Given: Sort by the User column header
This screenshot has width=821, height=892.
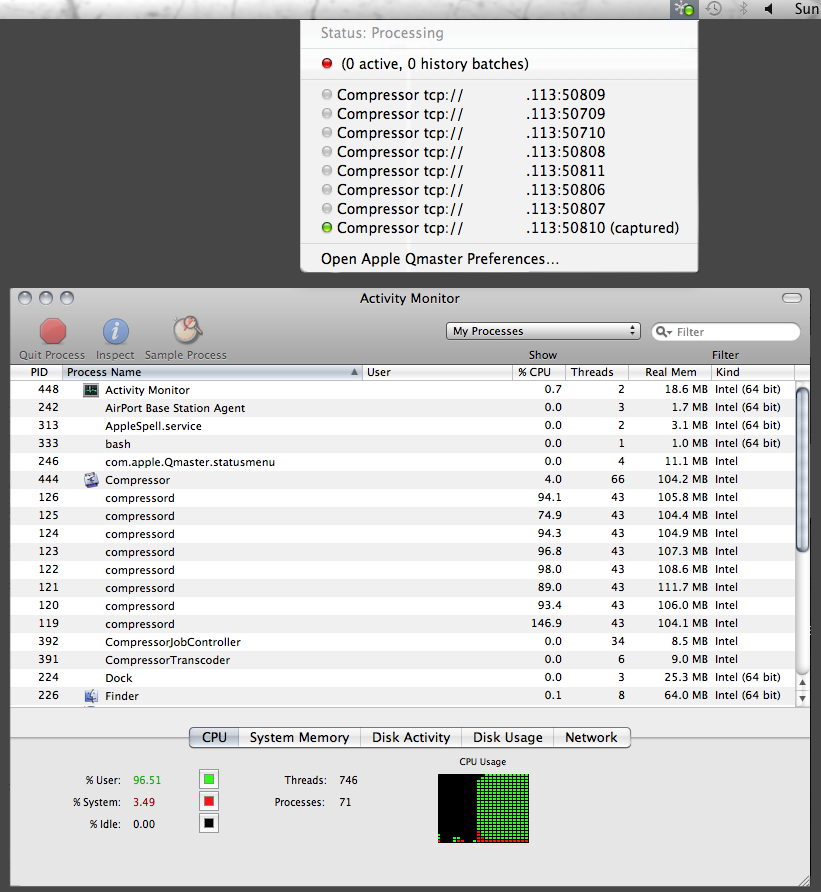Looking at the screenshot, I should (x=437, y=372).
